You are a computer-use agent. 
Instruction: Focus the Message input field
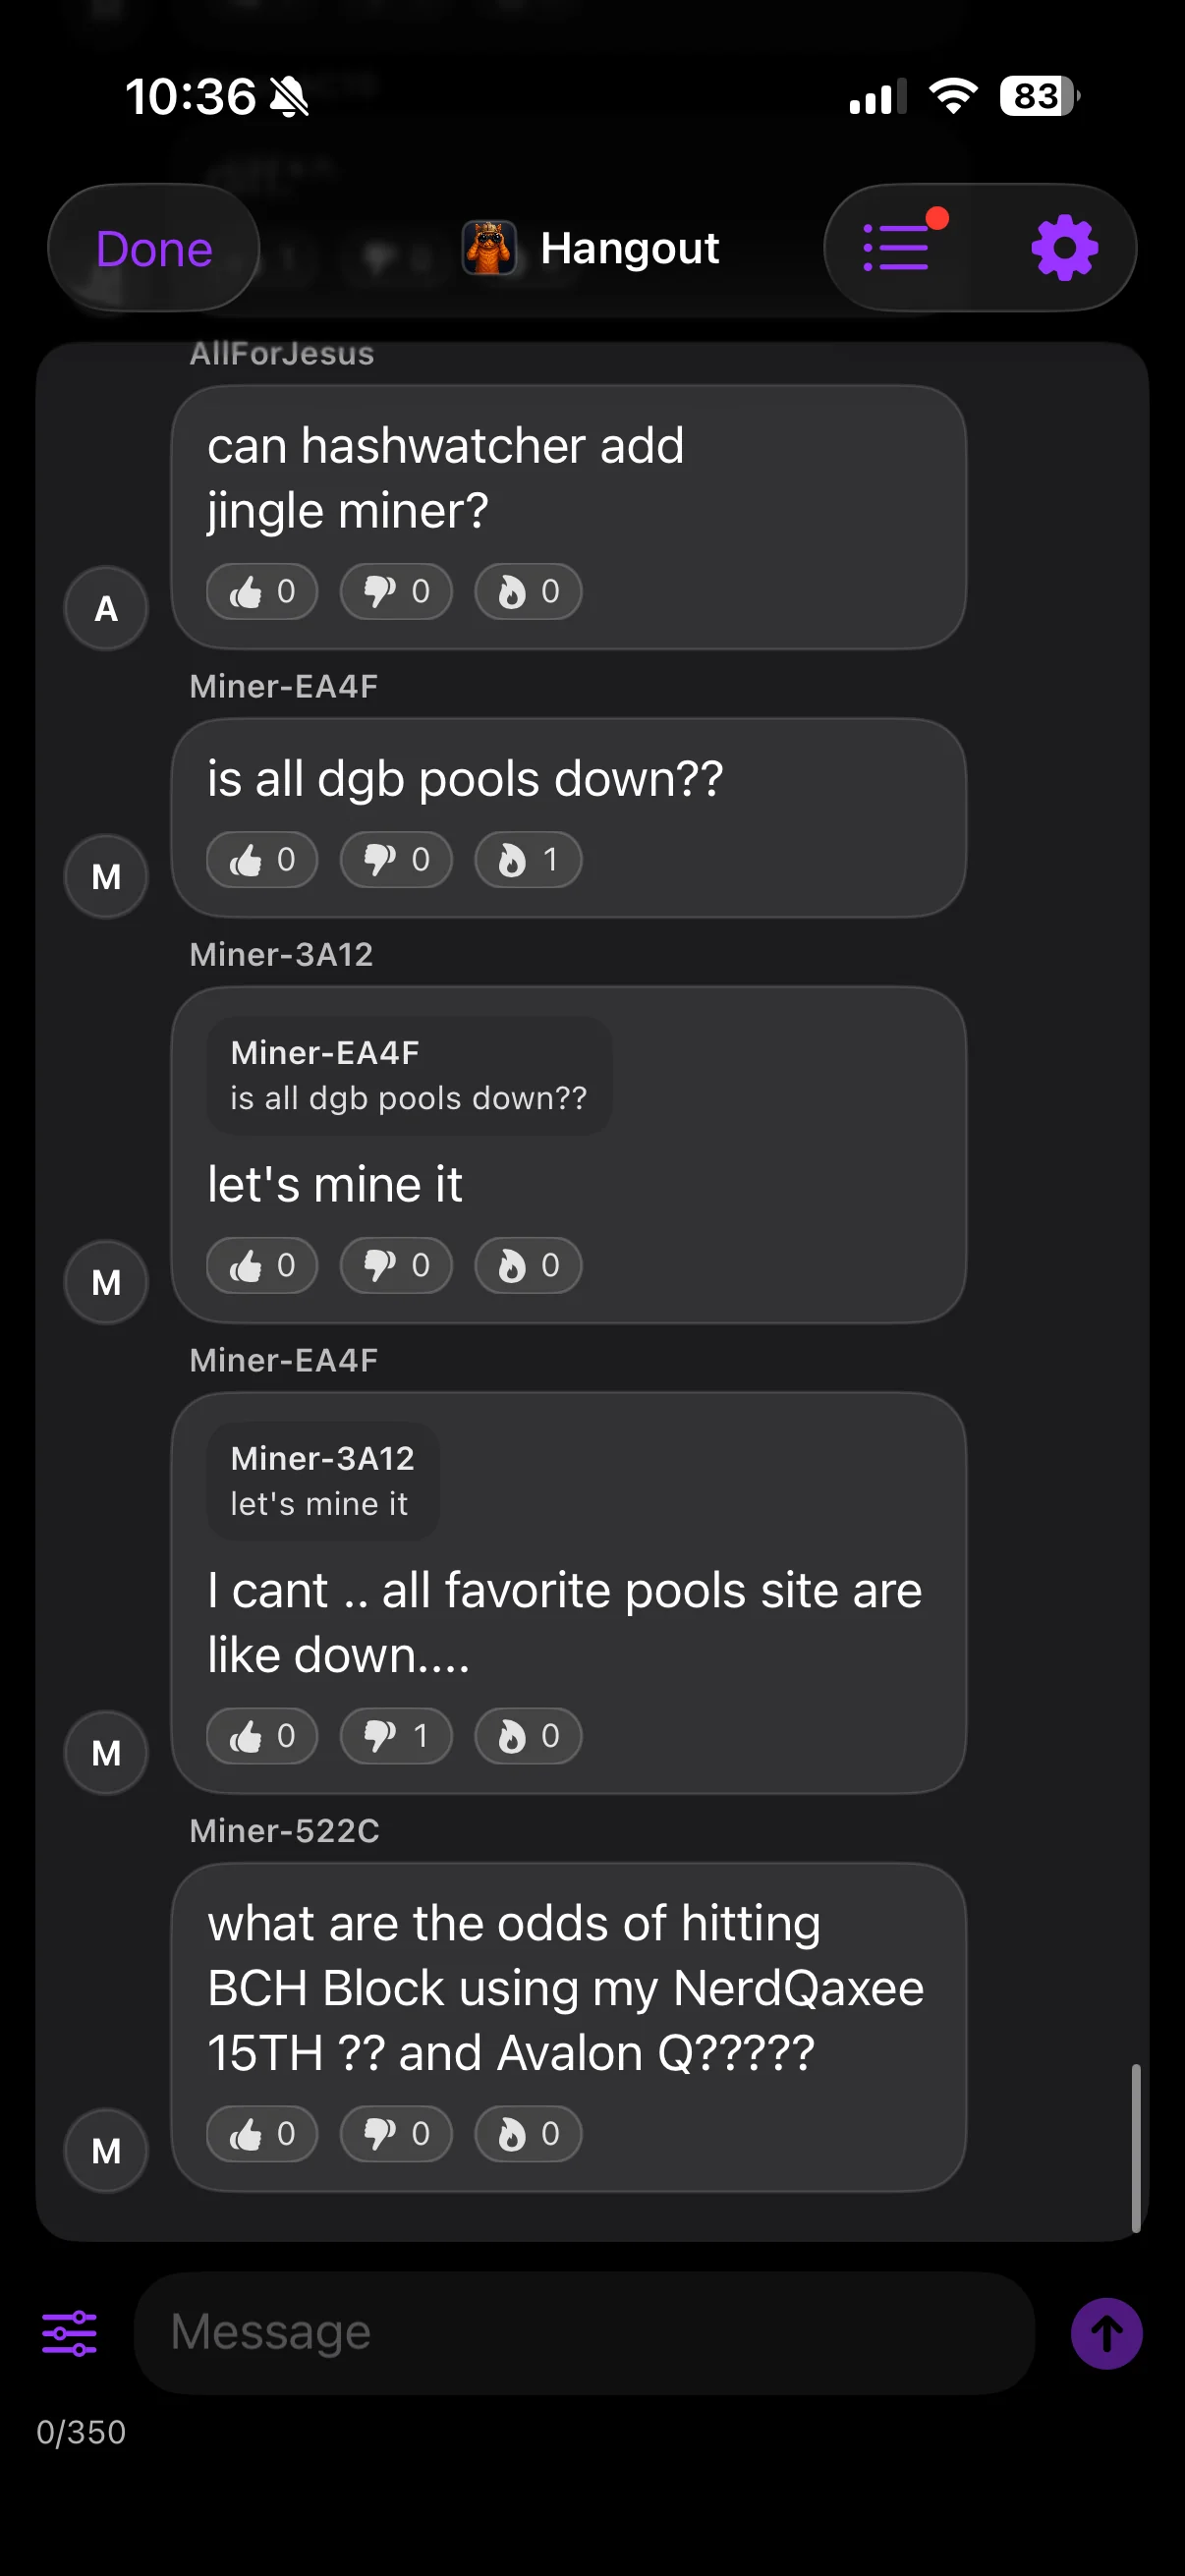[584, 2332]
